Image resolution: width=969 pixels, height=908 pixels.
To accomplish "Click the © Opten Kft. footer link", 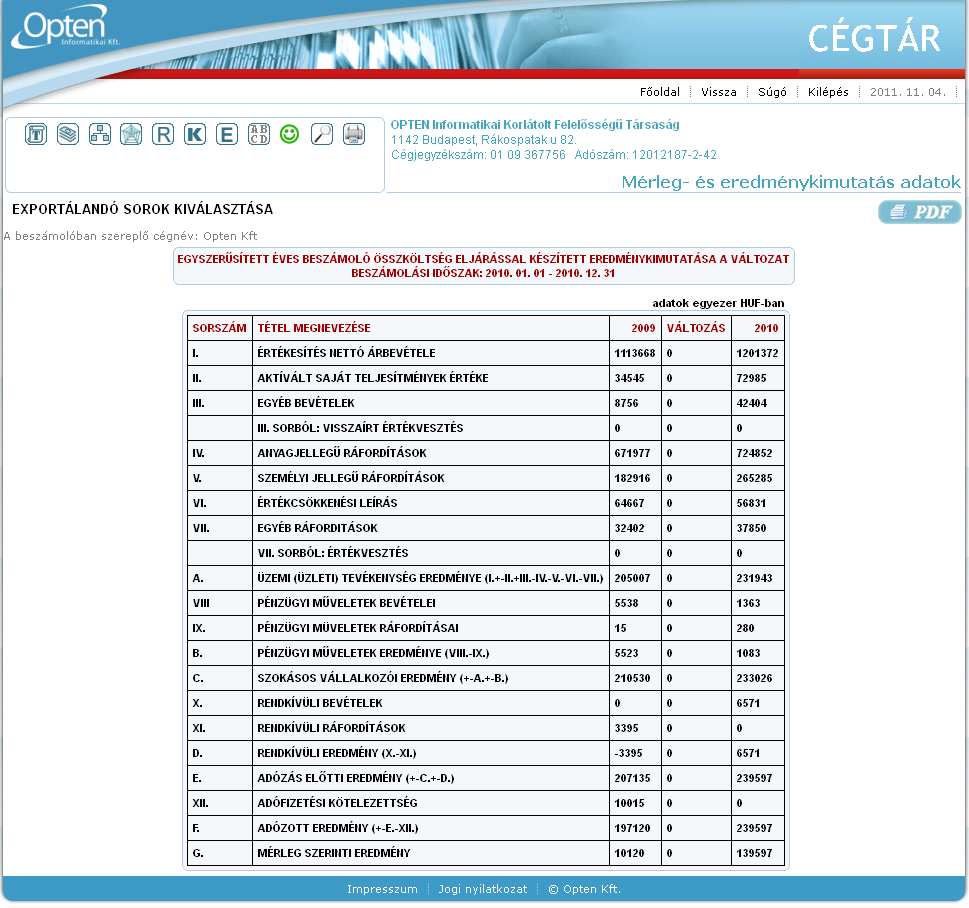I will [x=585, y=889].
